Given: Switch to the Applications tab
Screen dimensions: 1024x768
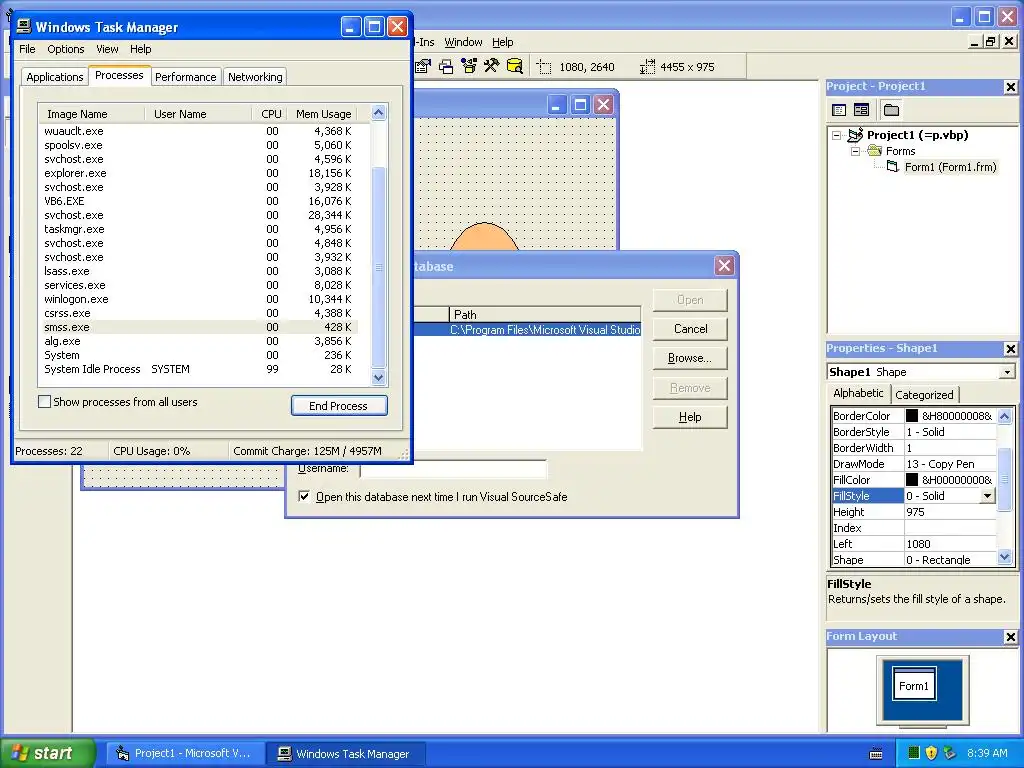Looking at the screenshot, I should pyautogui.click(x=55, y=76).
